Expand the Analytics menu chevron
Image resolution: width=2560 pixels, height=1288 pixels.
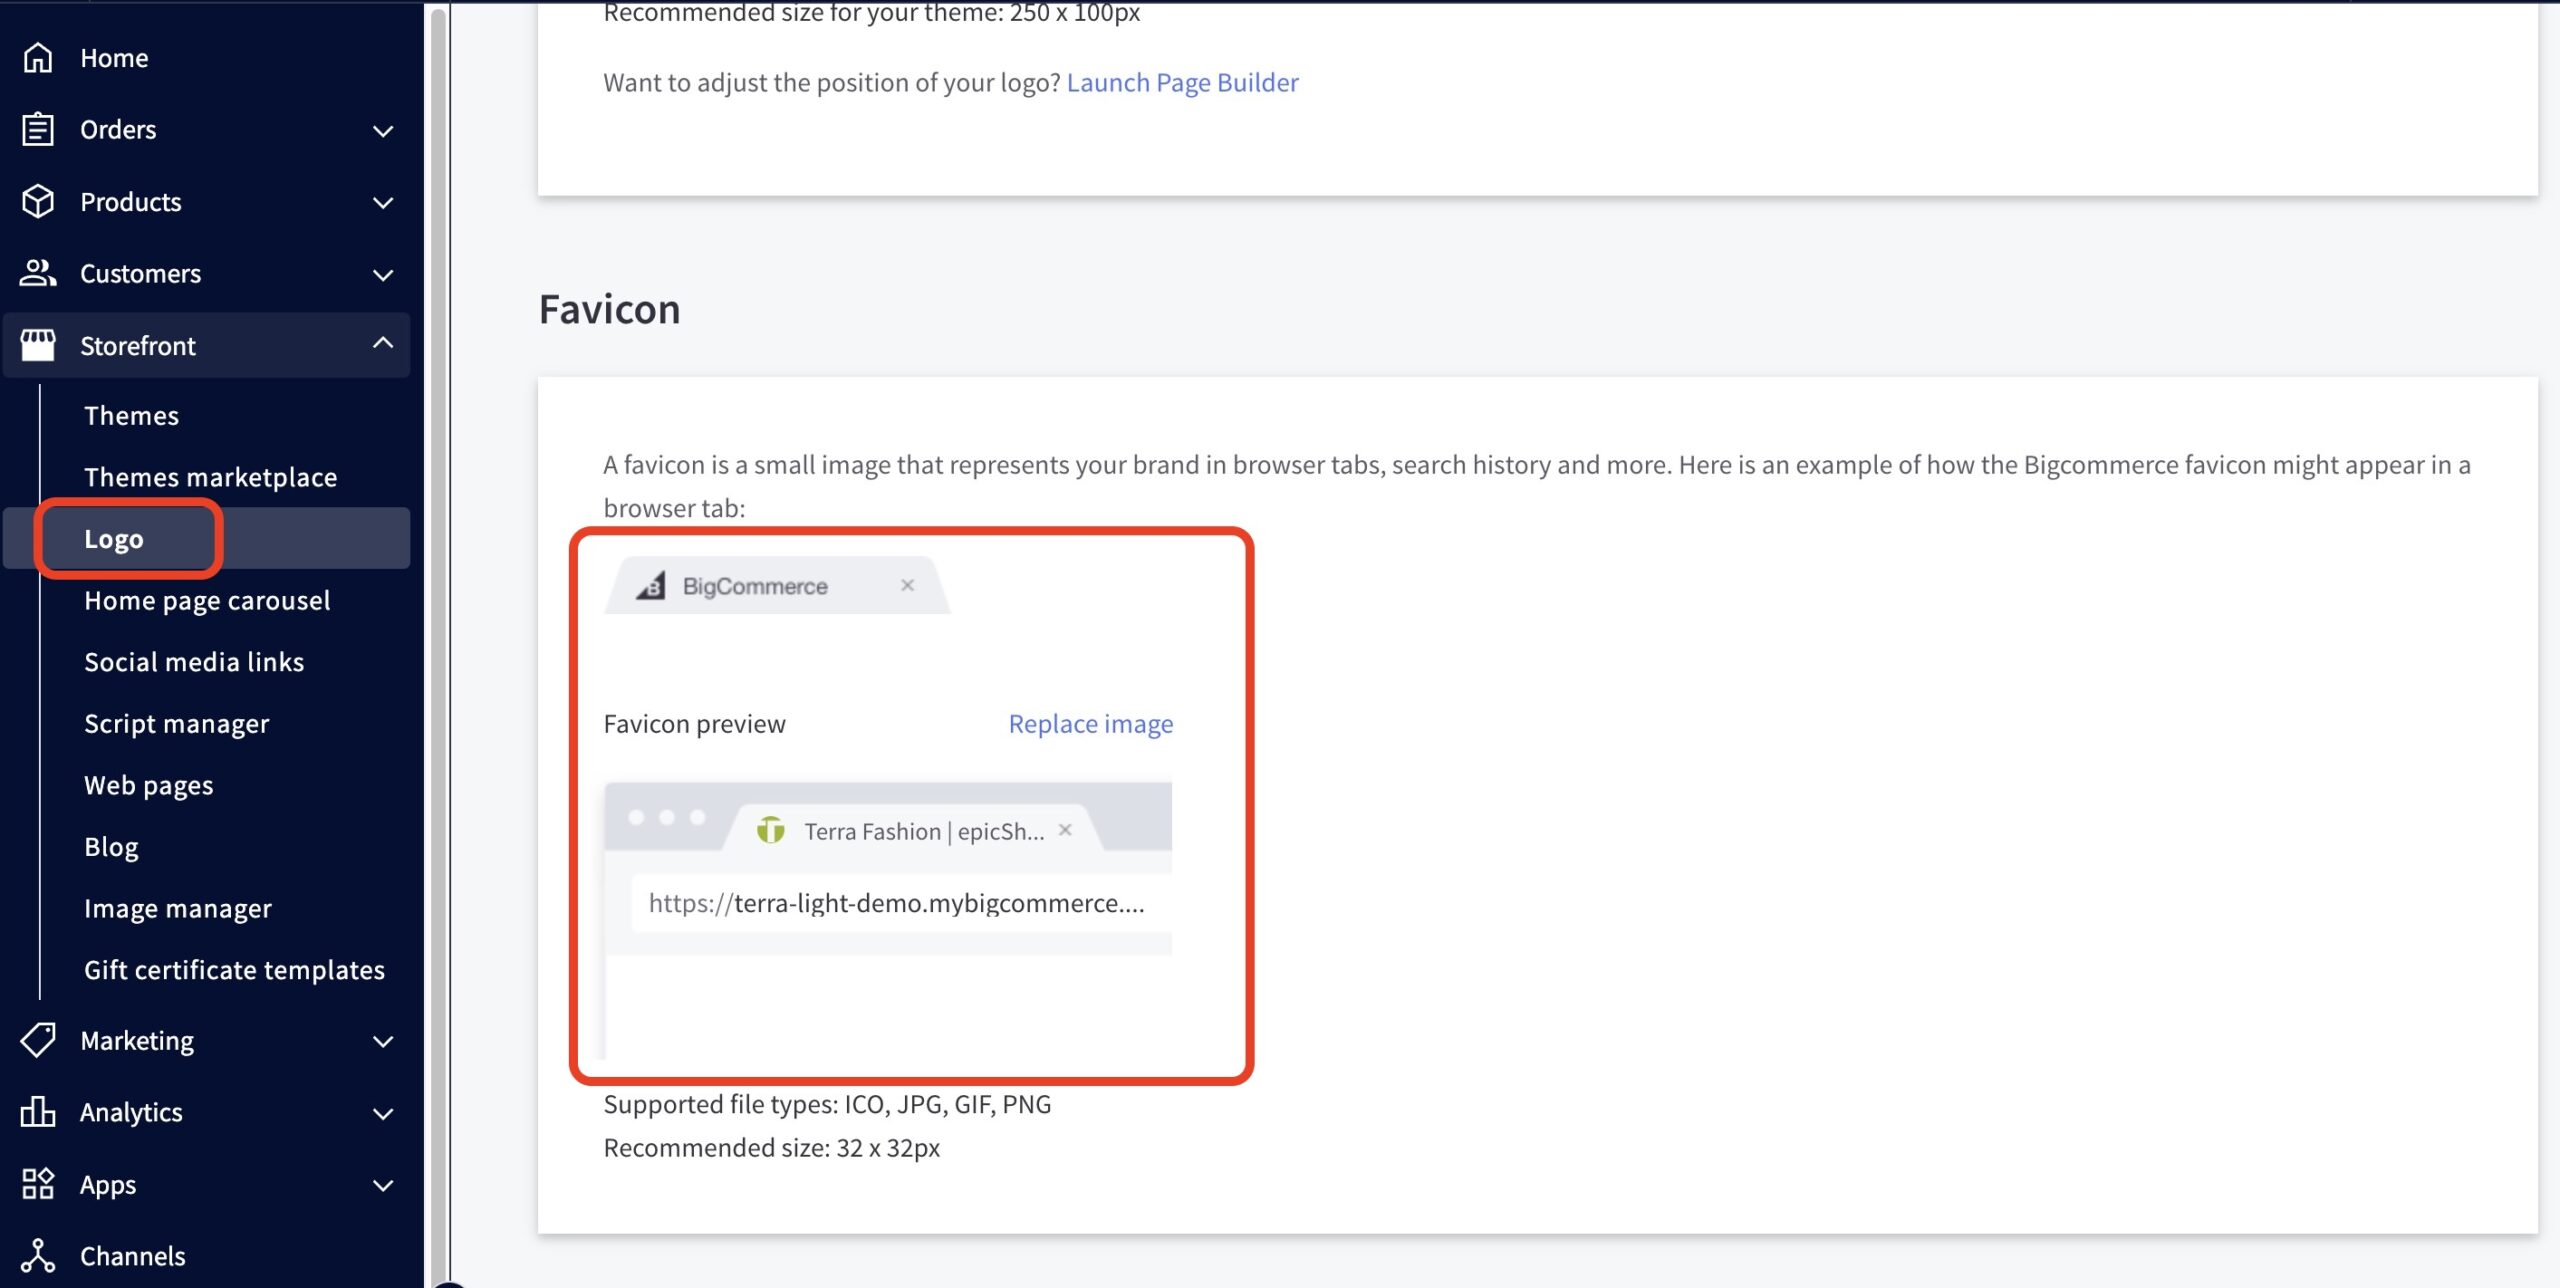coord(383,1113)
